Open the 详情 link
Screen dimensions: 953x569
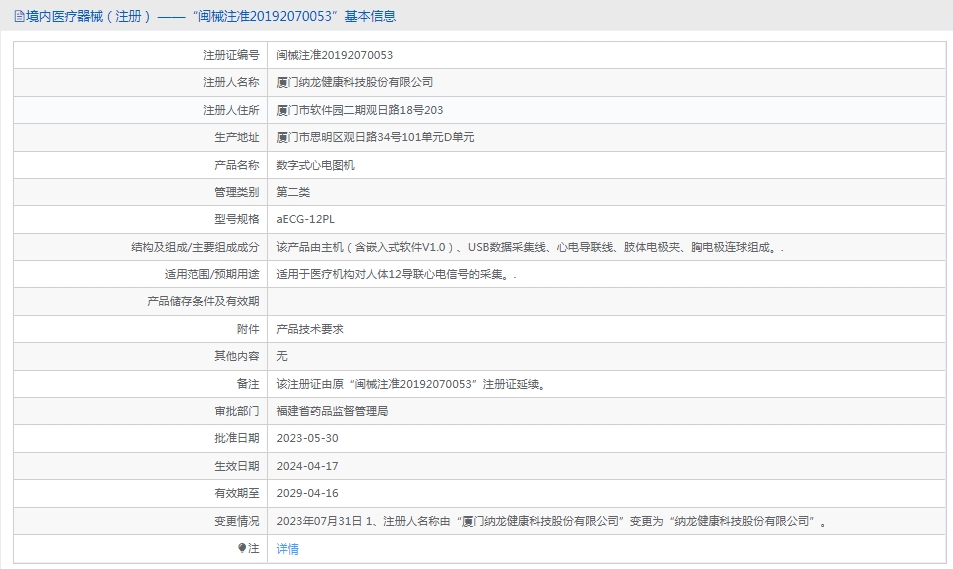[x=287, y=549]
